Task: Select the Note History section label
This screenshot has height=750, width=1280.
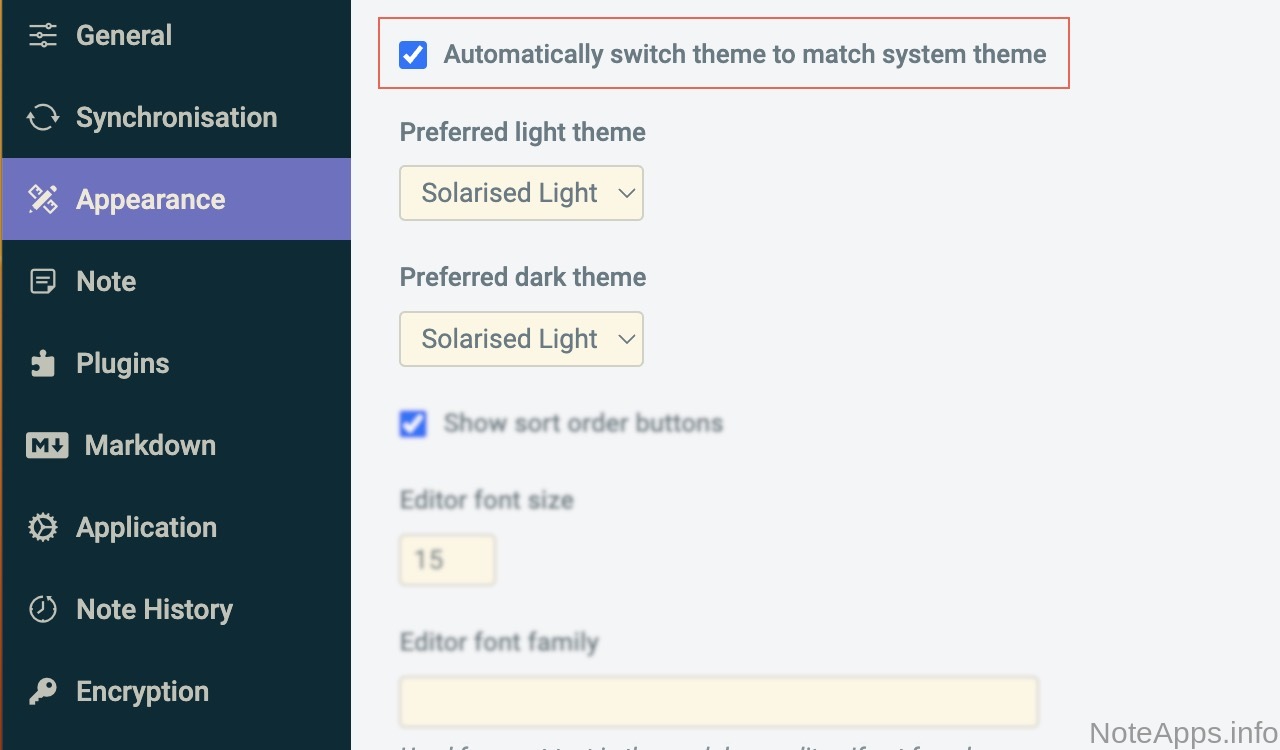Action: coord(154,610)
